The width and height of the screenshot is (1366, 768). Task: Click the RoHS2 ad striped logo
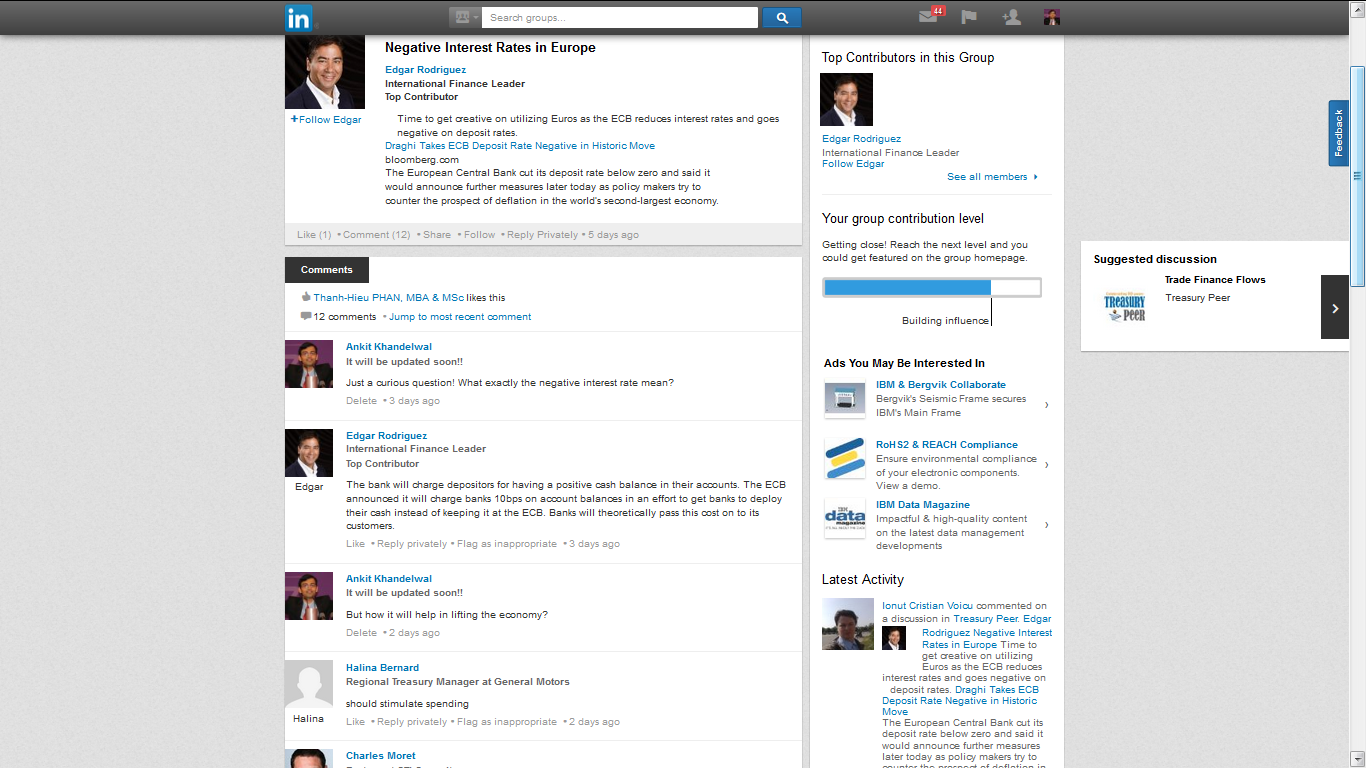(x=845, y=459)
